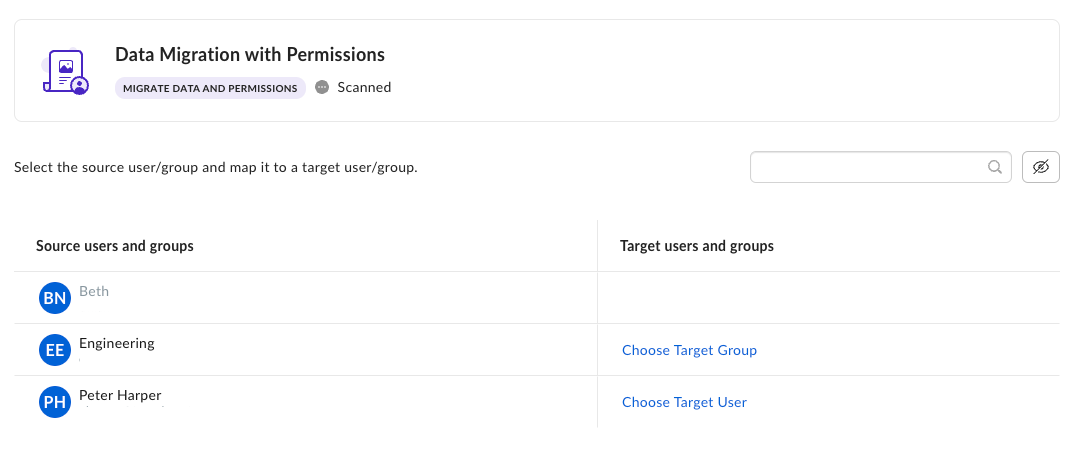Click the Scanned status dot icon
The image size is (1089, 464).
[322, 87]
